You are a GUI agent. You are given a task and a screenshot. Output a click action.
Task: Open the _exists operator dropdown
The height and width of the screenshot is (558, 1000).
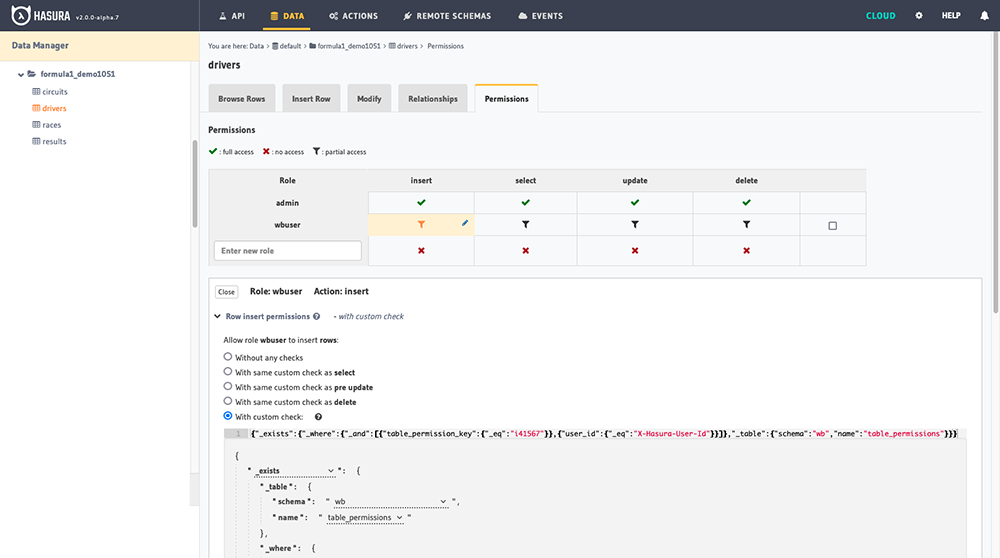pyautogui.click(x=295, y=471)
